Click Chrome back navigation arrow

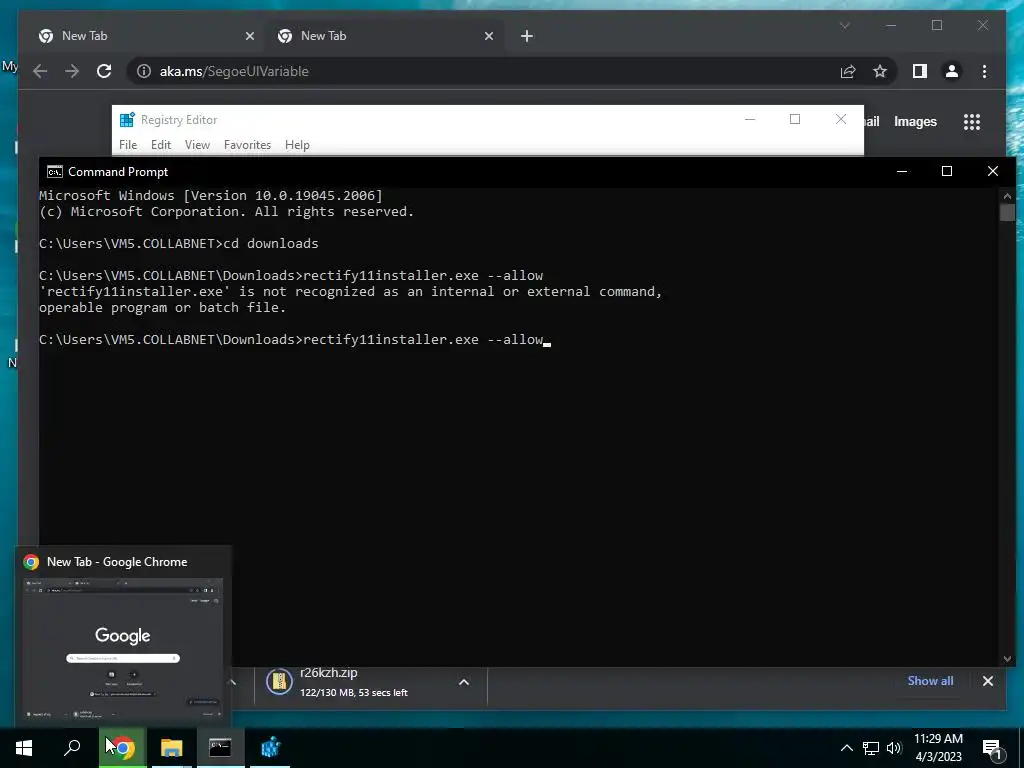pos(40,71)
